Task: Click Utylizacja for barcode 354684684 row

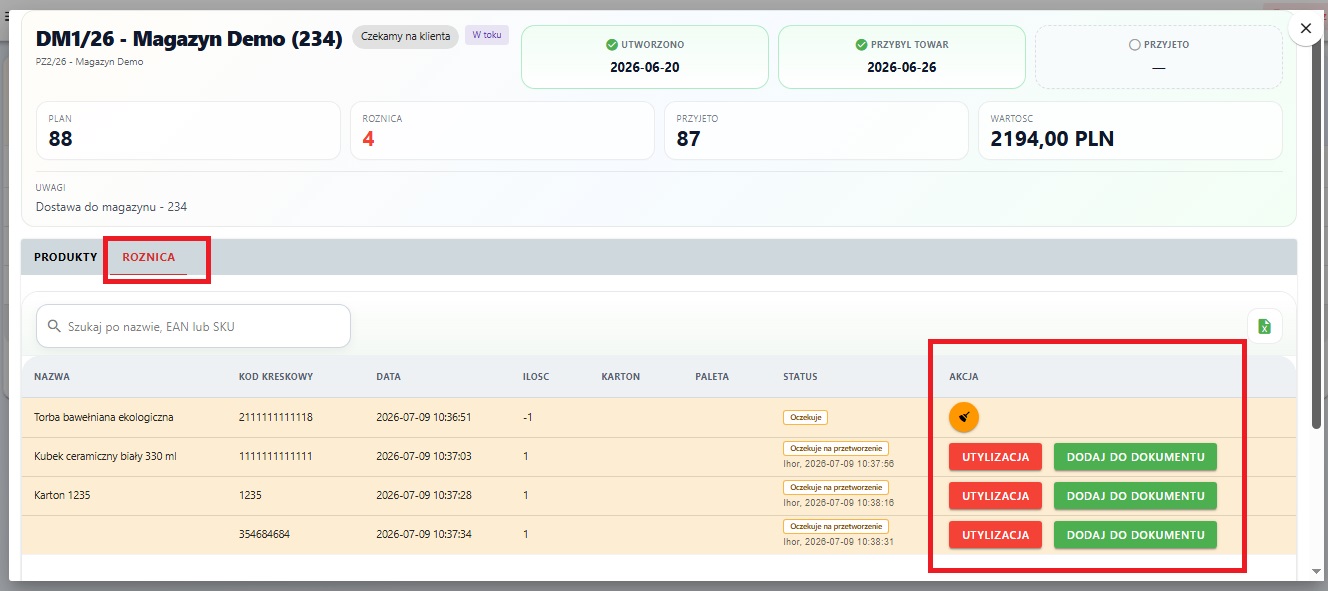Action: [995, 535]
